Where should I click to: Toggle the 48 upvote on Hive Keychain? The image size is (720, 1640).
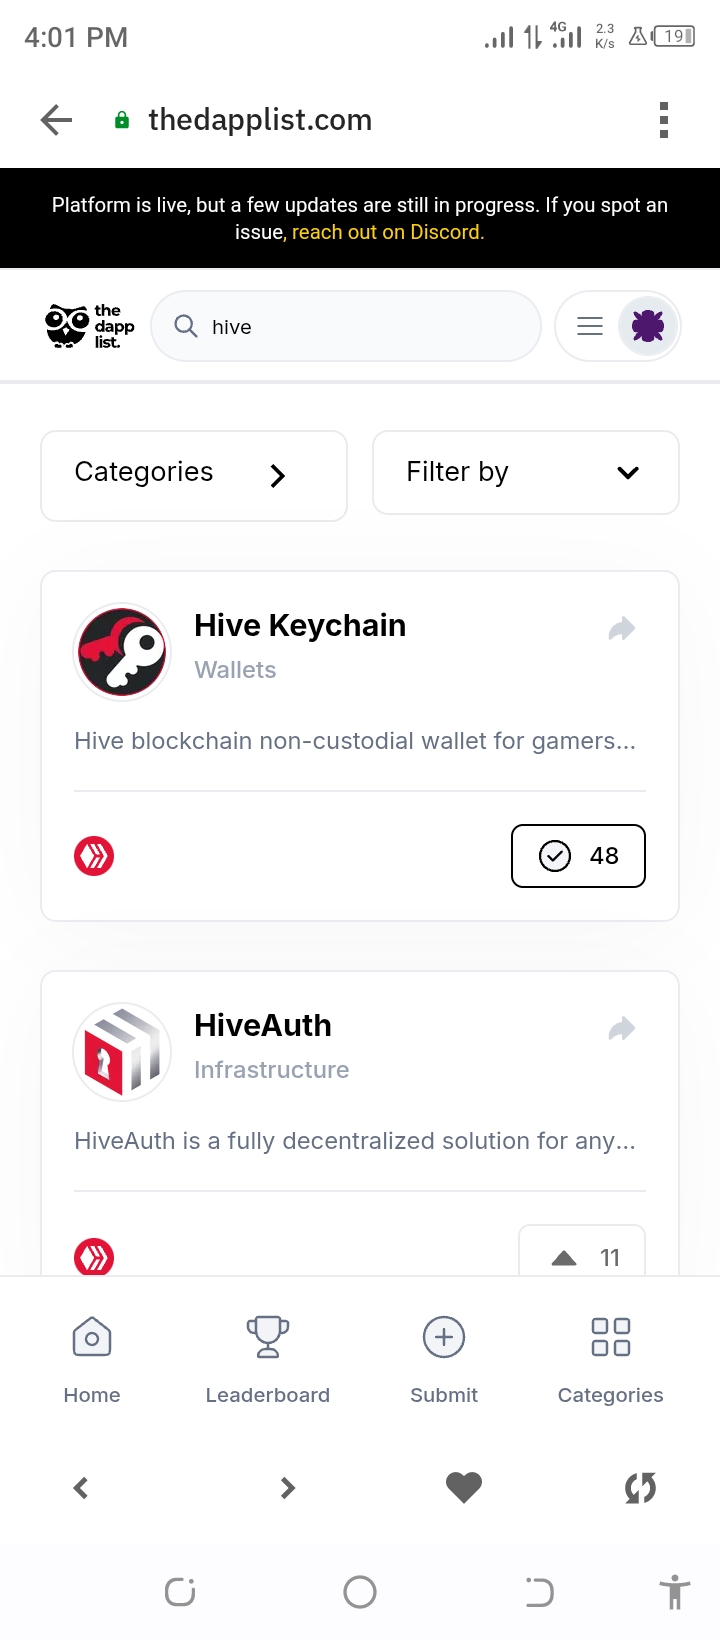pyautogui.click(x=578, y=856)
